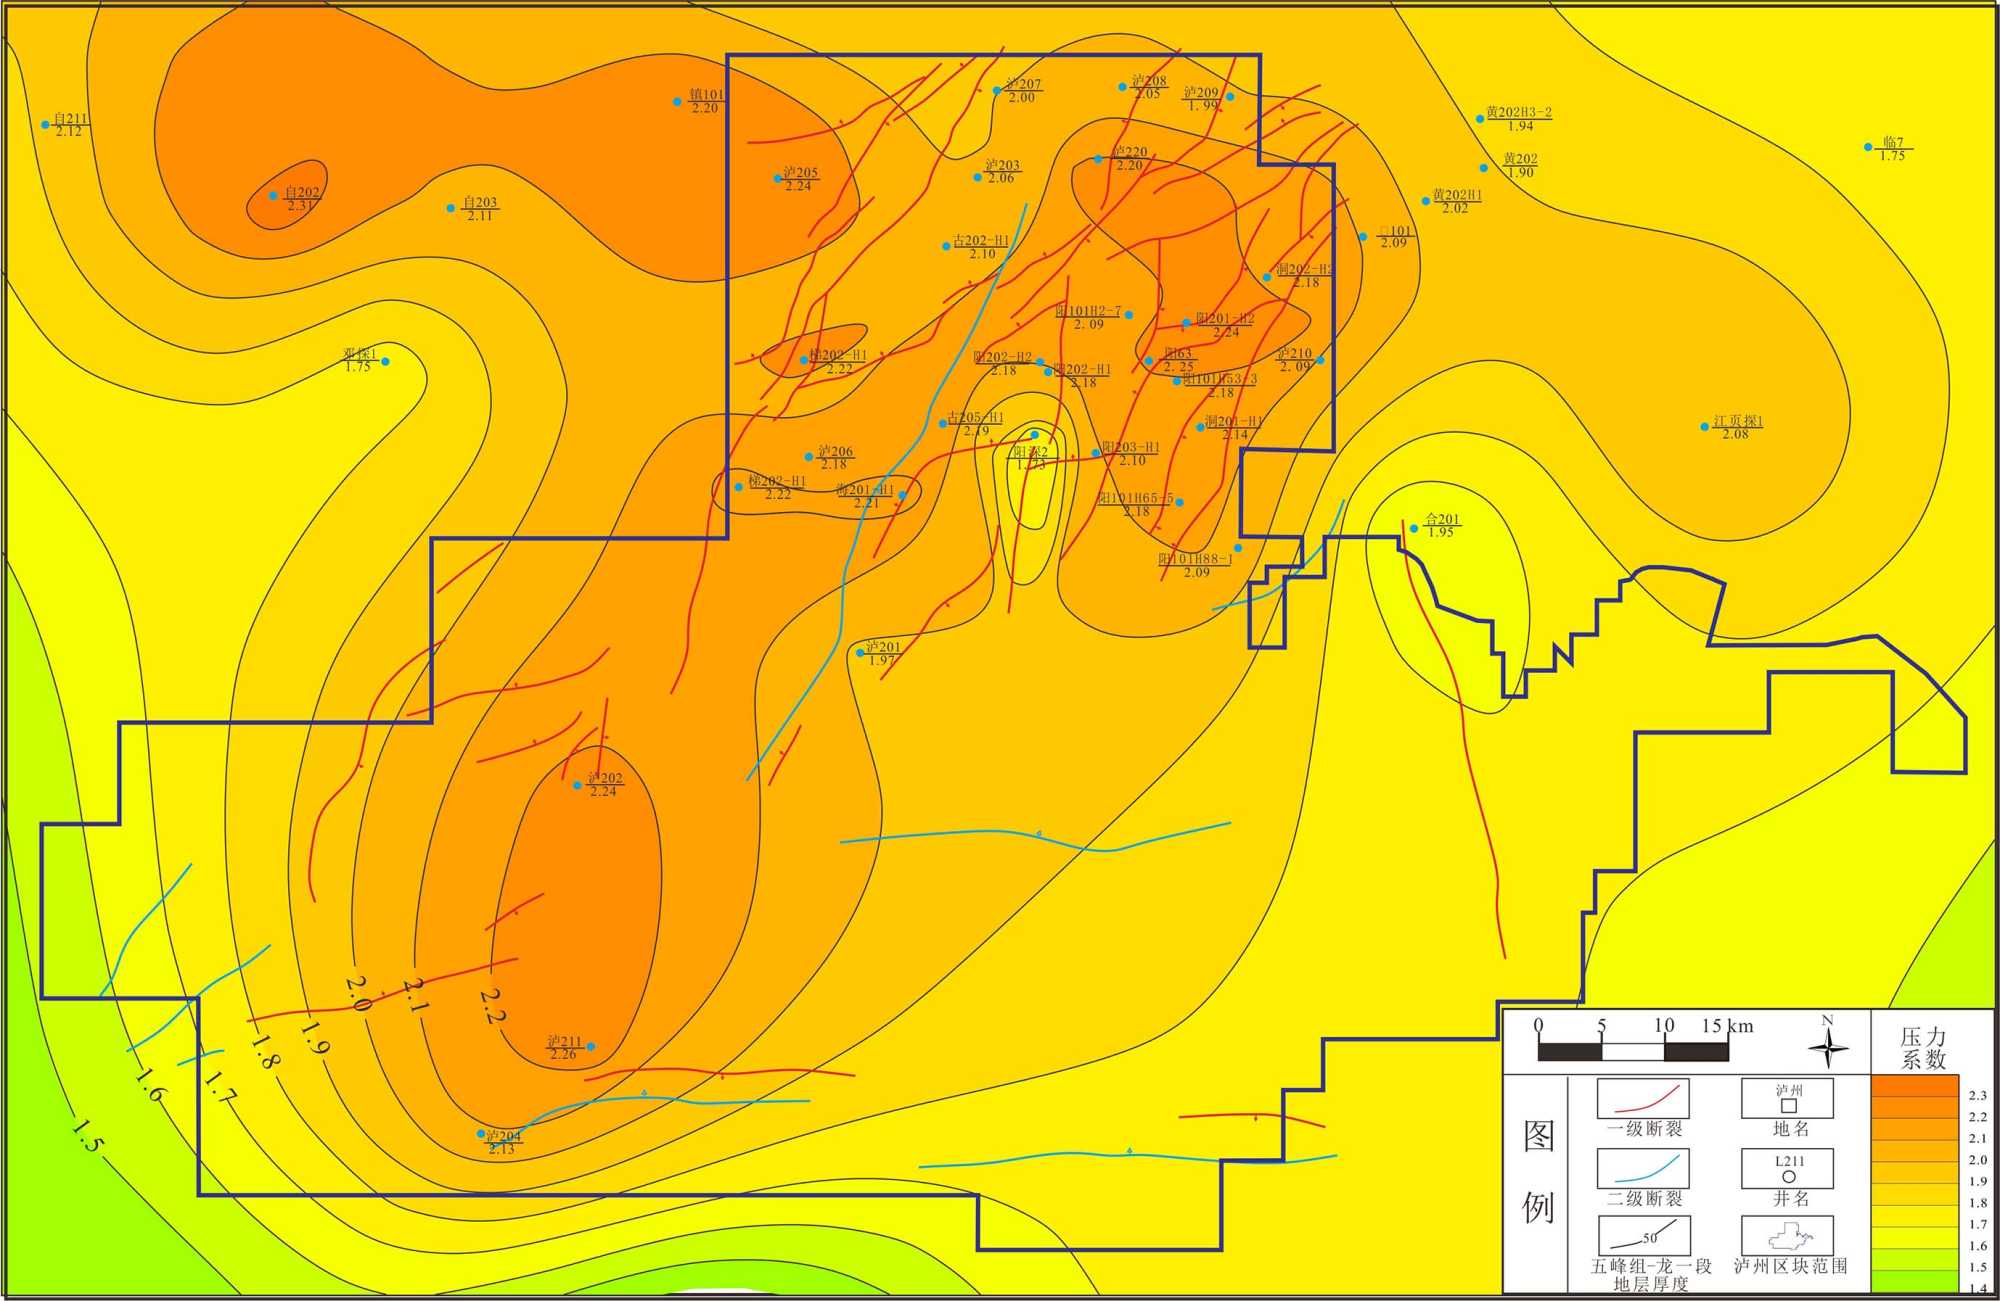2000x1301 pixels.
Task: Click the Luzhou block outline legend symbol
Action: pos(1788,1238)
